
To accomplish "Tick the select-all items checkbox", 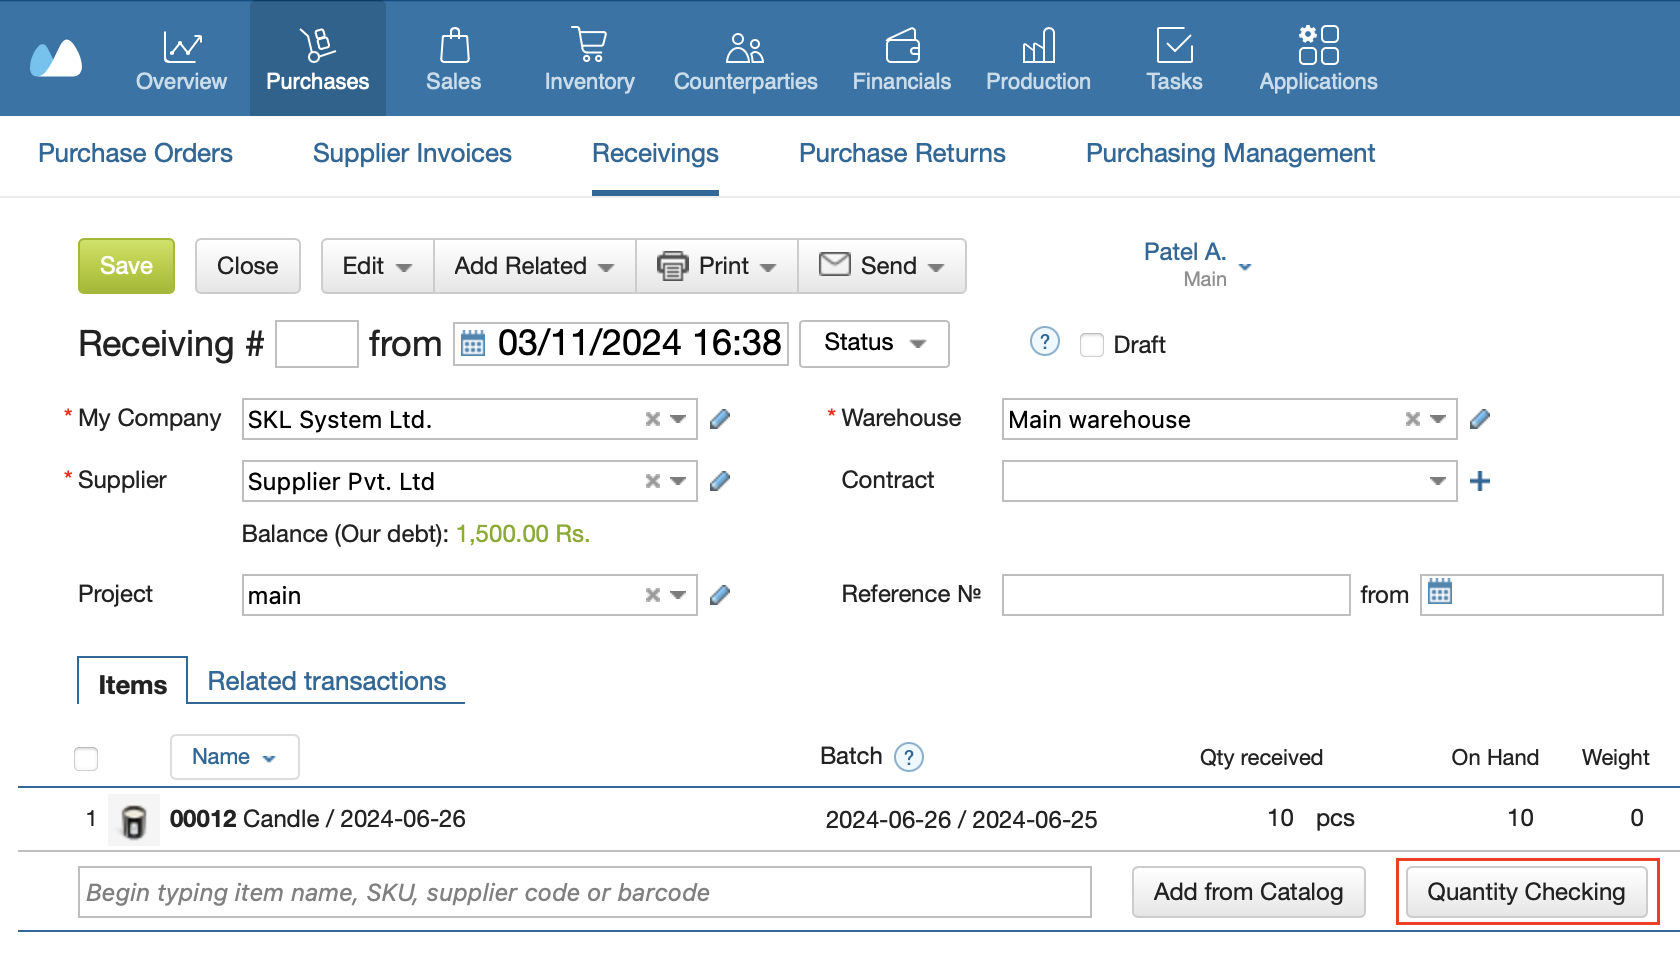I will [86, 759].
